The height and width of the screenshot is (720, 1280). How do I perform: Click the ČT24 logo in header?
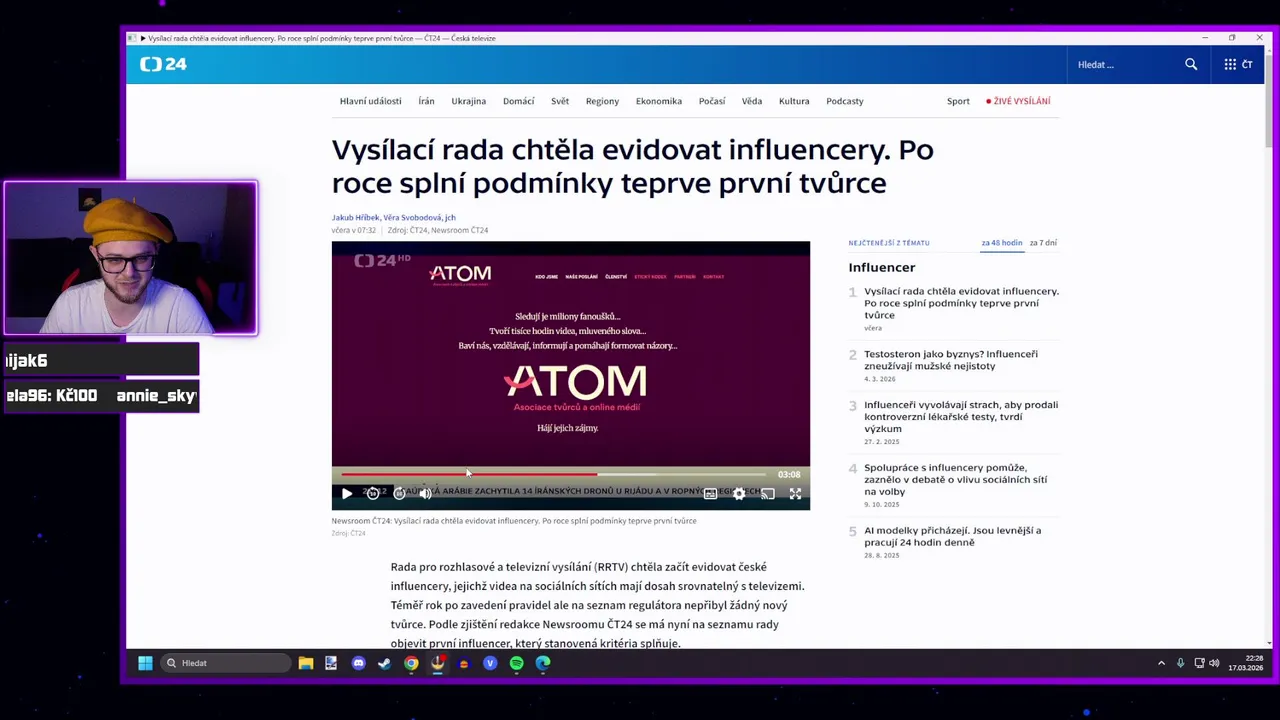pos(163,64)
